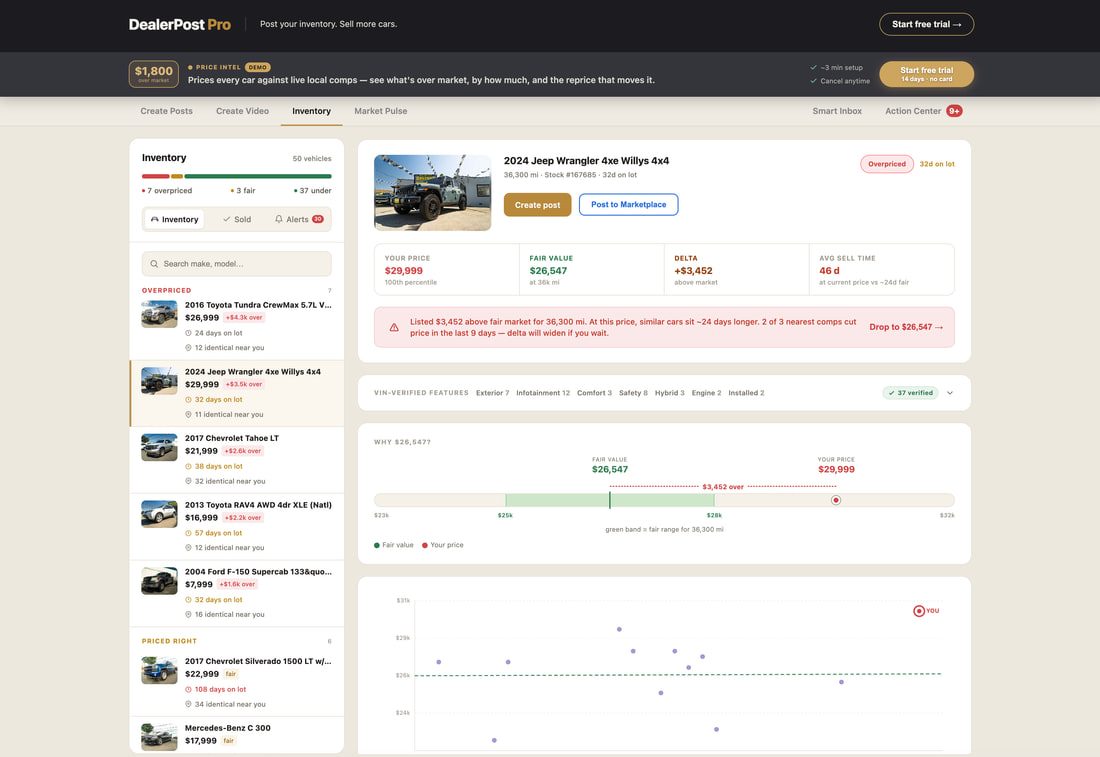Viewport: 1100px width, 757px height.
Task: Select the 2017 Chevrolet Tahoe LT listing
Action: 236,460
